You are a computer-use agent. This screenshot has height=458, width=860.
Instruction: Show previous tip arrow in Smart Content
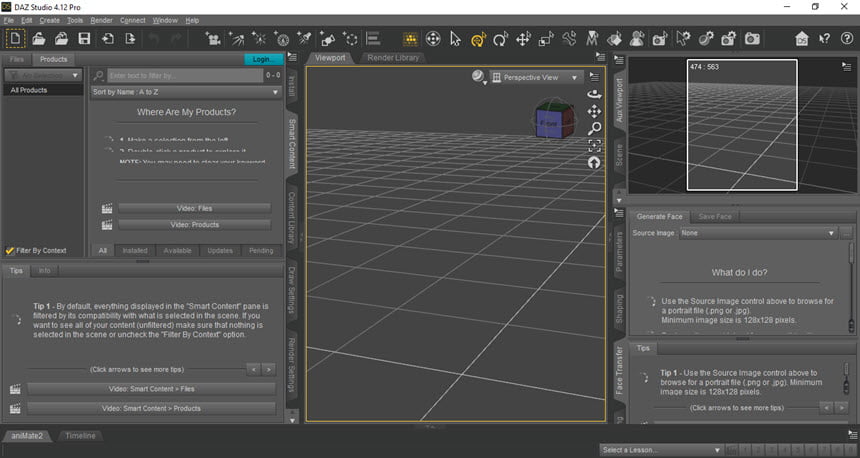coord(253,370)
